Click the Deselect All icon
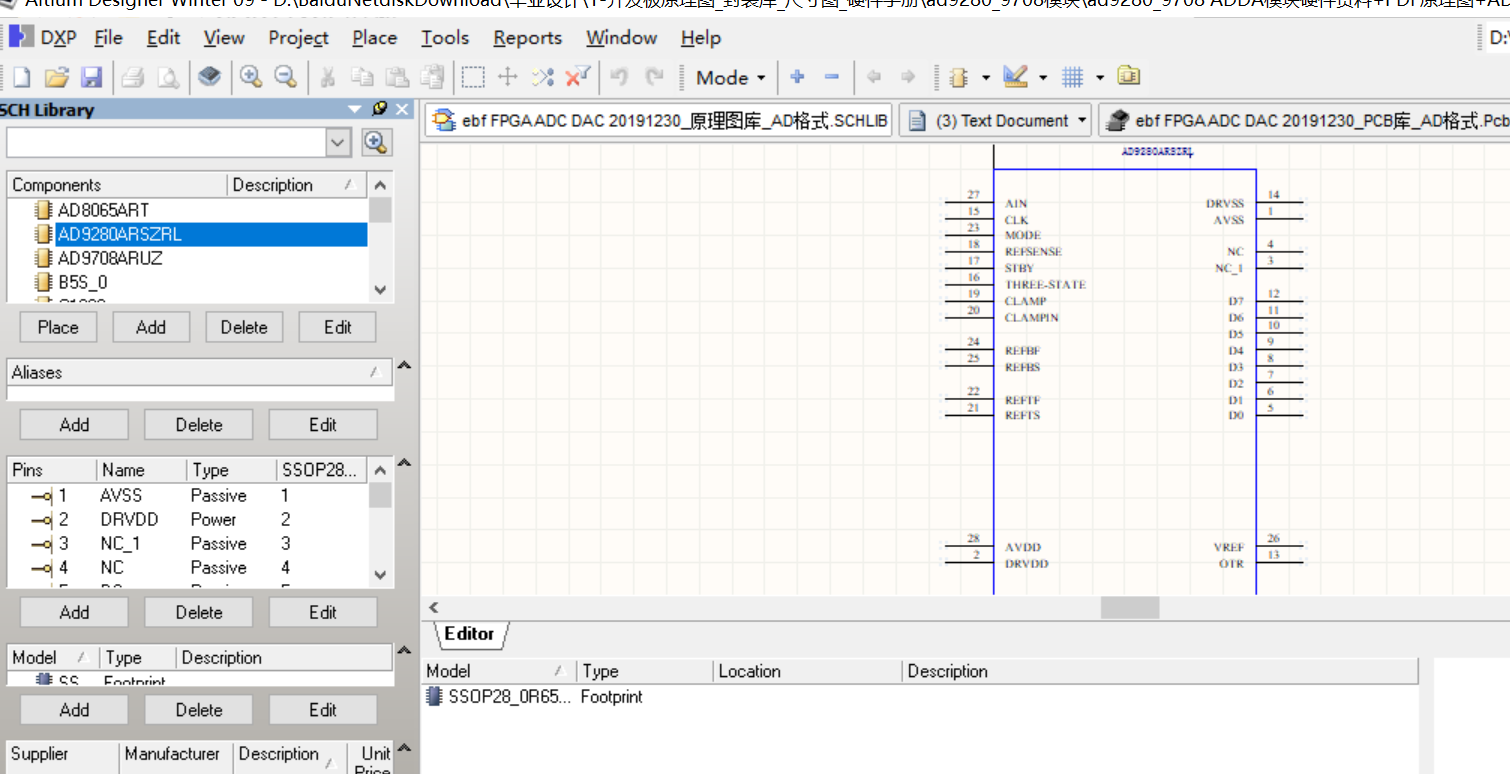 tap(543, 77)
